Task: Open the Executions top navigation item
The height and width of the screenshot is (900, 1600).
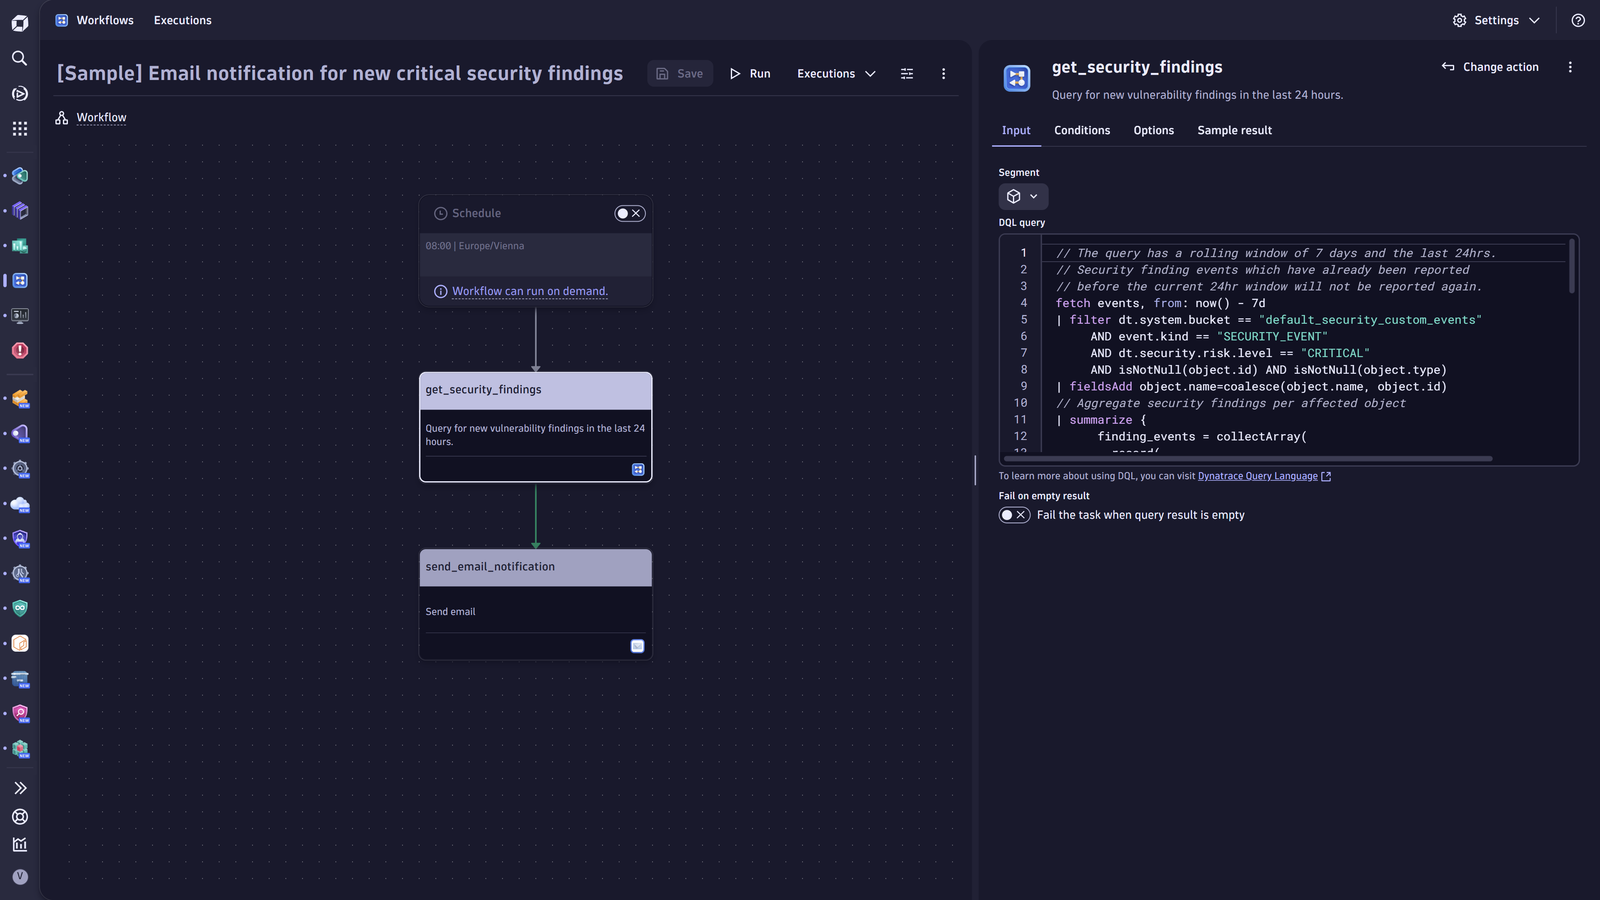Action: click(x=183, y=20)
